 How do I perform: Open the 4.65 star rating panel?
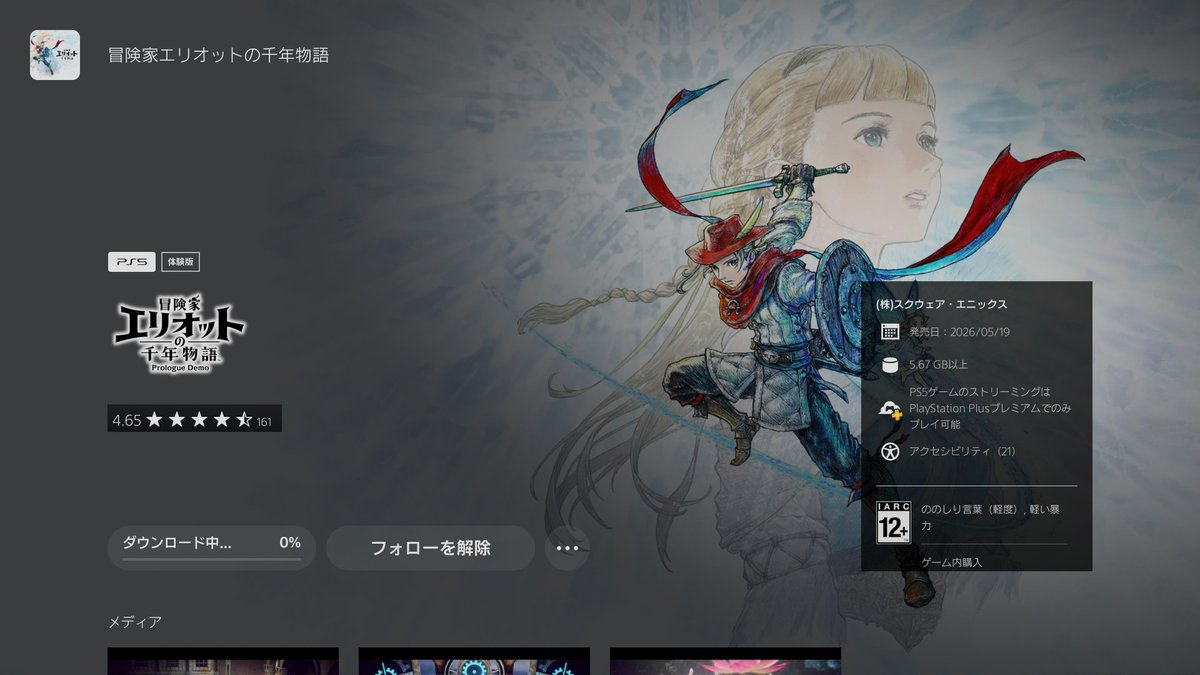click(x=194, y=419)
